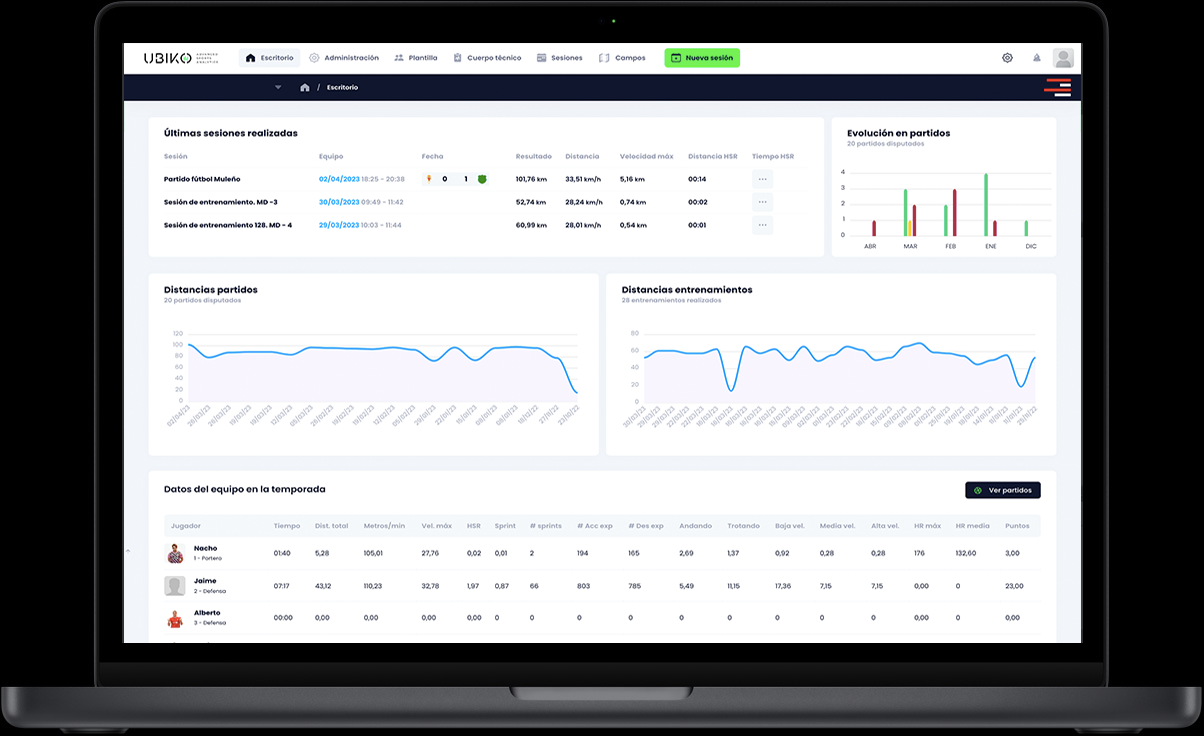The width and height of the screenshot is (1204, 736).
Task: Click the Escritorio breadcrumb label
Action: coord(342,87)
